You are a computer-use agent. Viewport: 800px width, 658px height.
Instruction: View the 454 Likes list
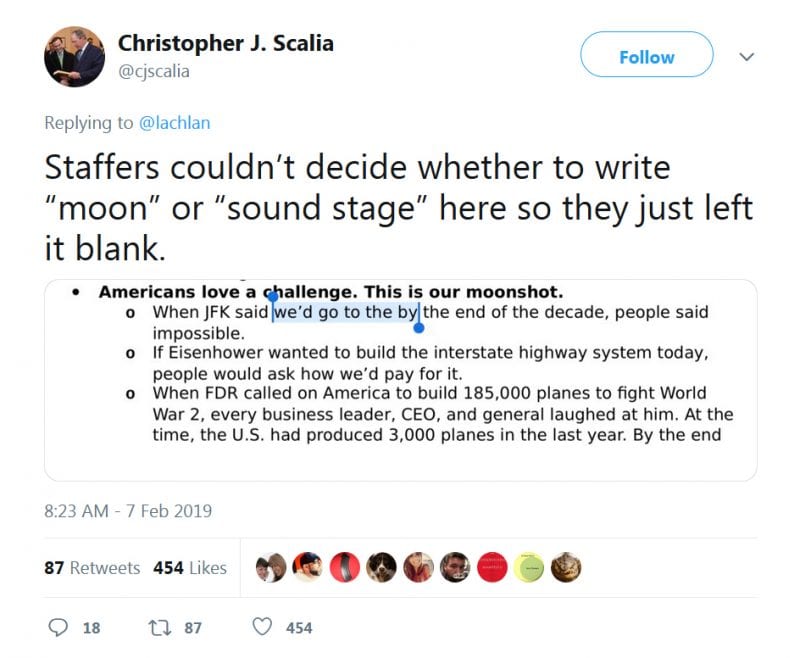click(x=190, y=567)
